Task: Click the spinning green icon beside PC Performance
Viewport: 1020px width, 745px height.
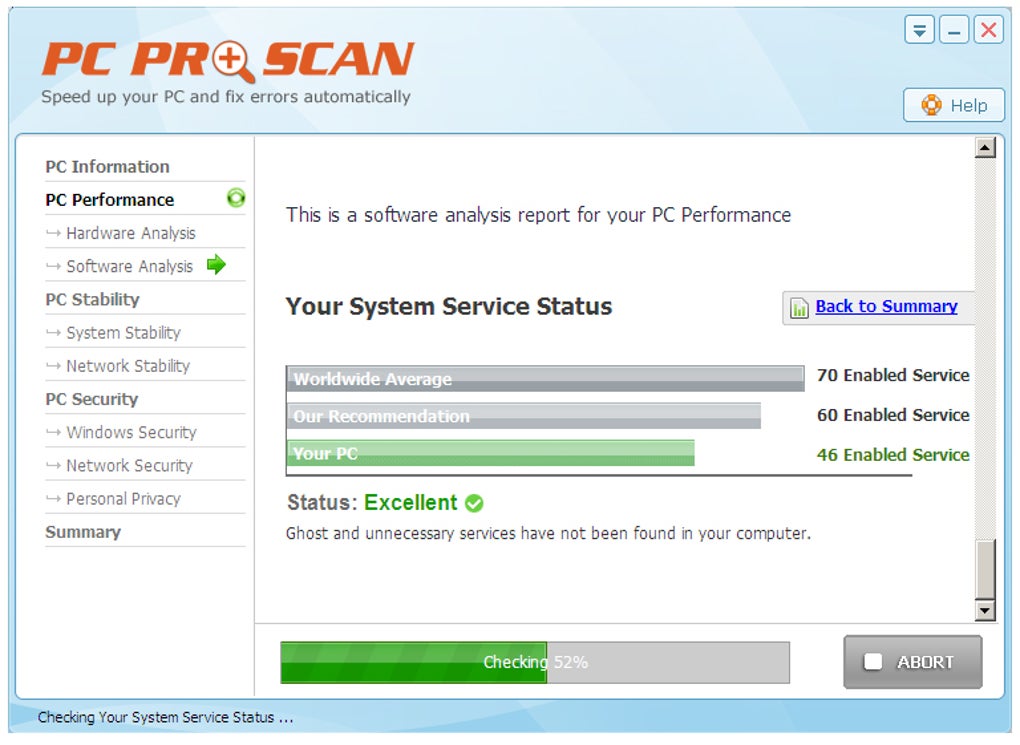Action: tap(235, 197)
